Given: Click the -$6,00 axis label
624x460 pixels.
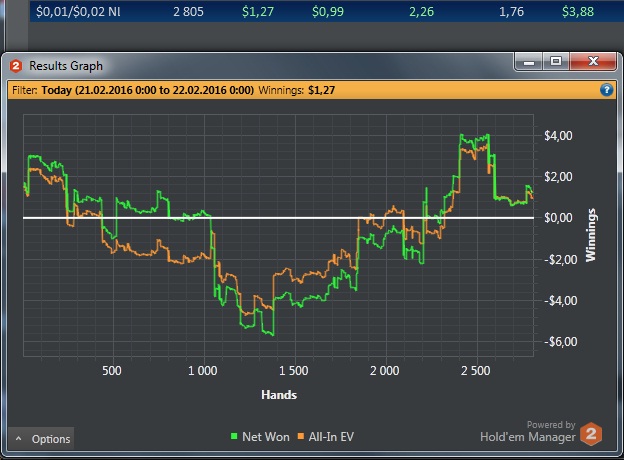Looking at the screenshot, I should coord(560,341).
